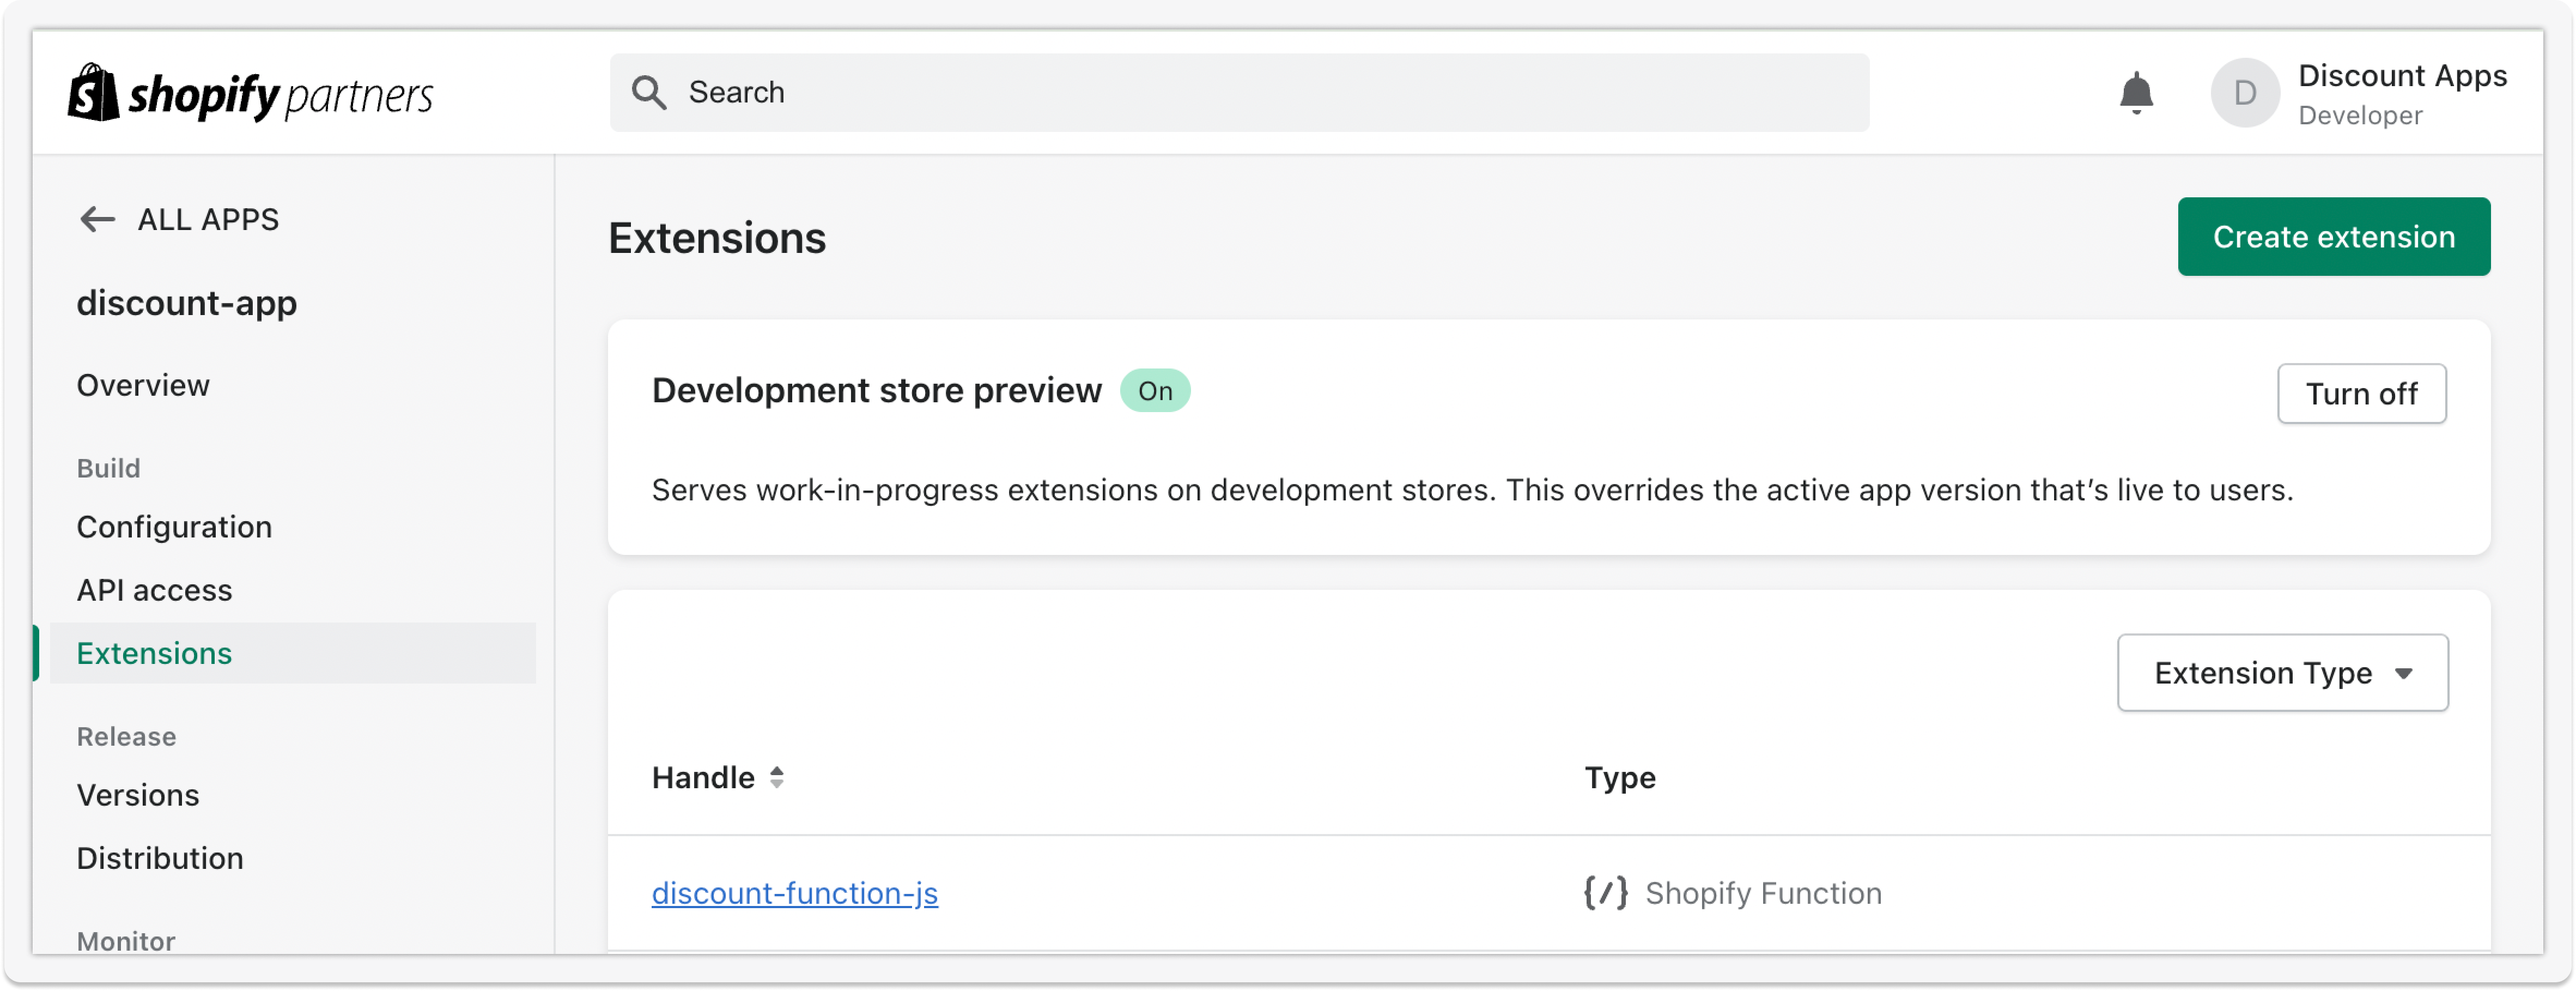Click the Monitor section label

click(x=126, y=941)
